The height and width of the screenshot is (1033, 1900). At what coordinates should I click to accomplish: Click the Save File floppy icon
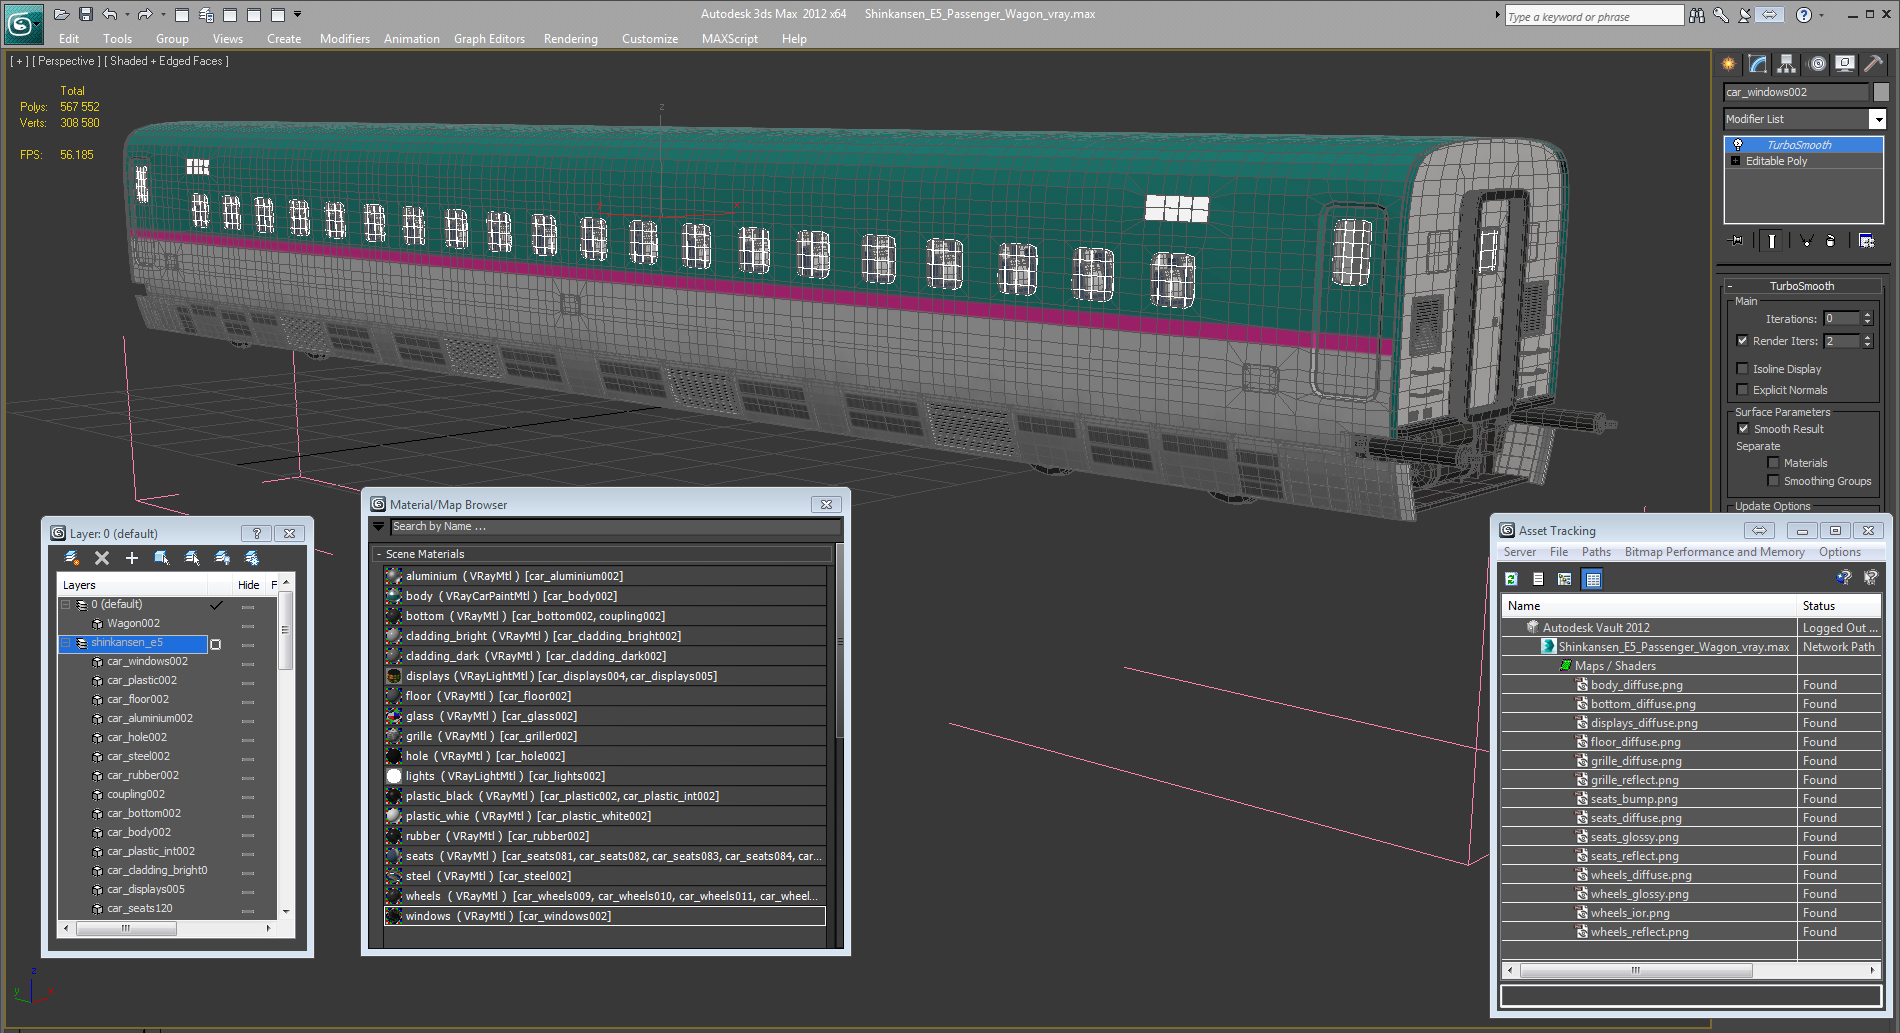[86, 14]
